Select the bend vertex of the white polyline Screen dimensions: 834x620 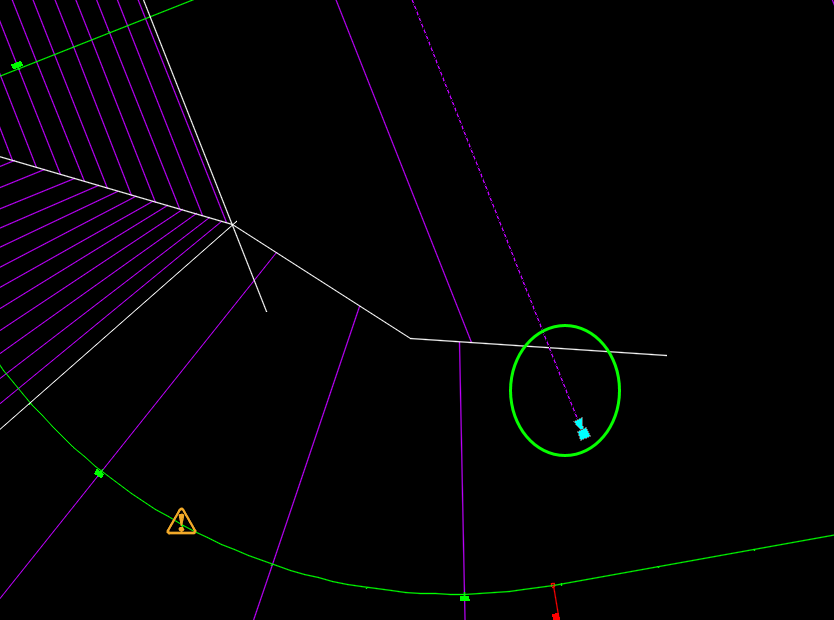(410, 338)
